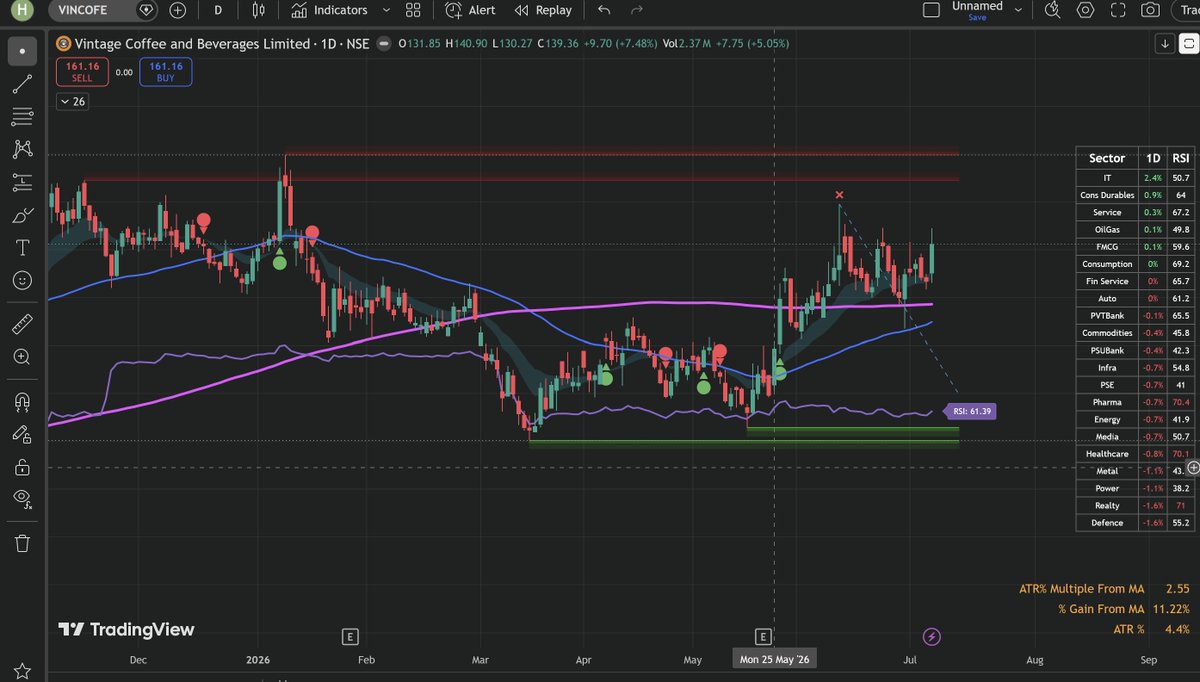Hide all drawings with eye icon
The height and width of the screenshot is (682, 1200).
click(x=22, y=498)
